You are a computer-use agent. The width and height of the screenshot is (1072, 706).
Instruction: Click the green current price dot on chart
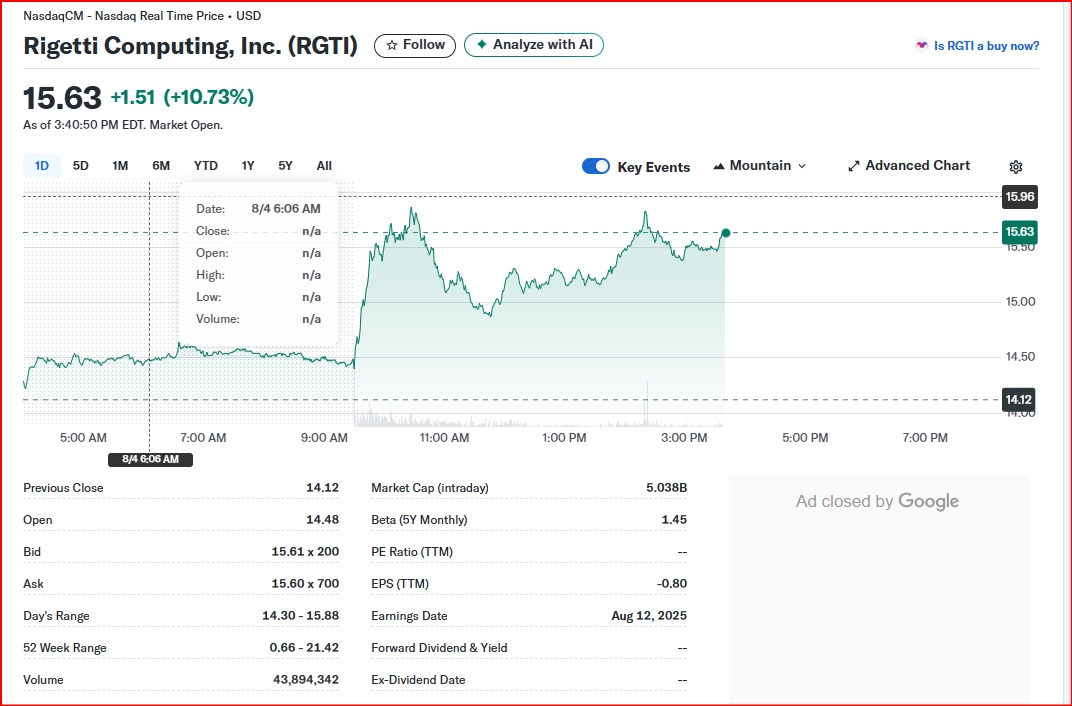[725, 233]
